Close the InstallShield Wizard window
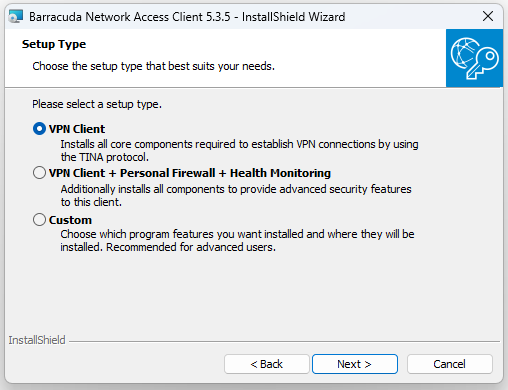This screenshot has height=390, width=508. [x=488, y=16]
